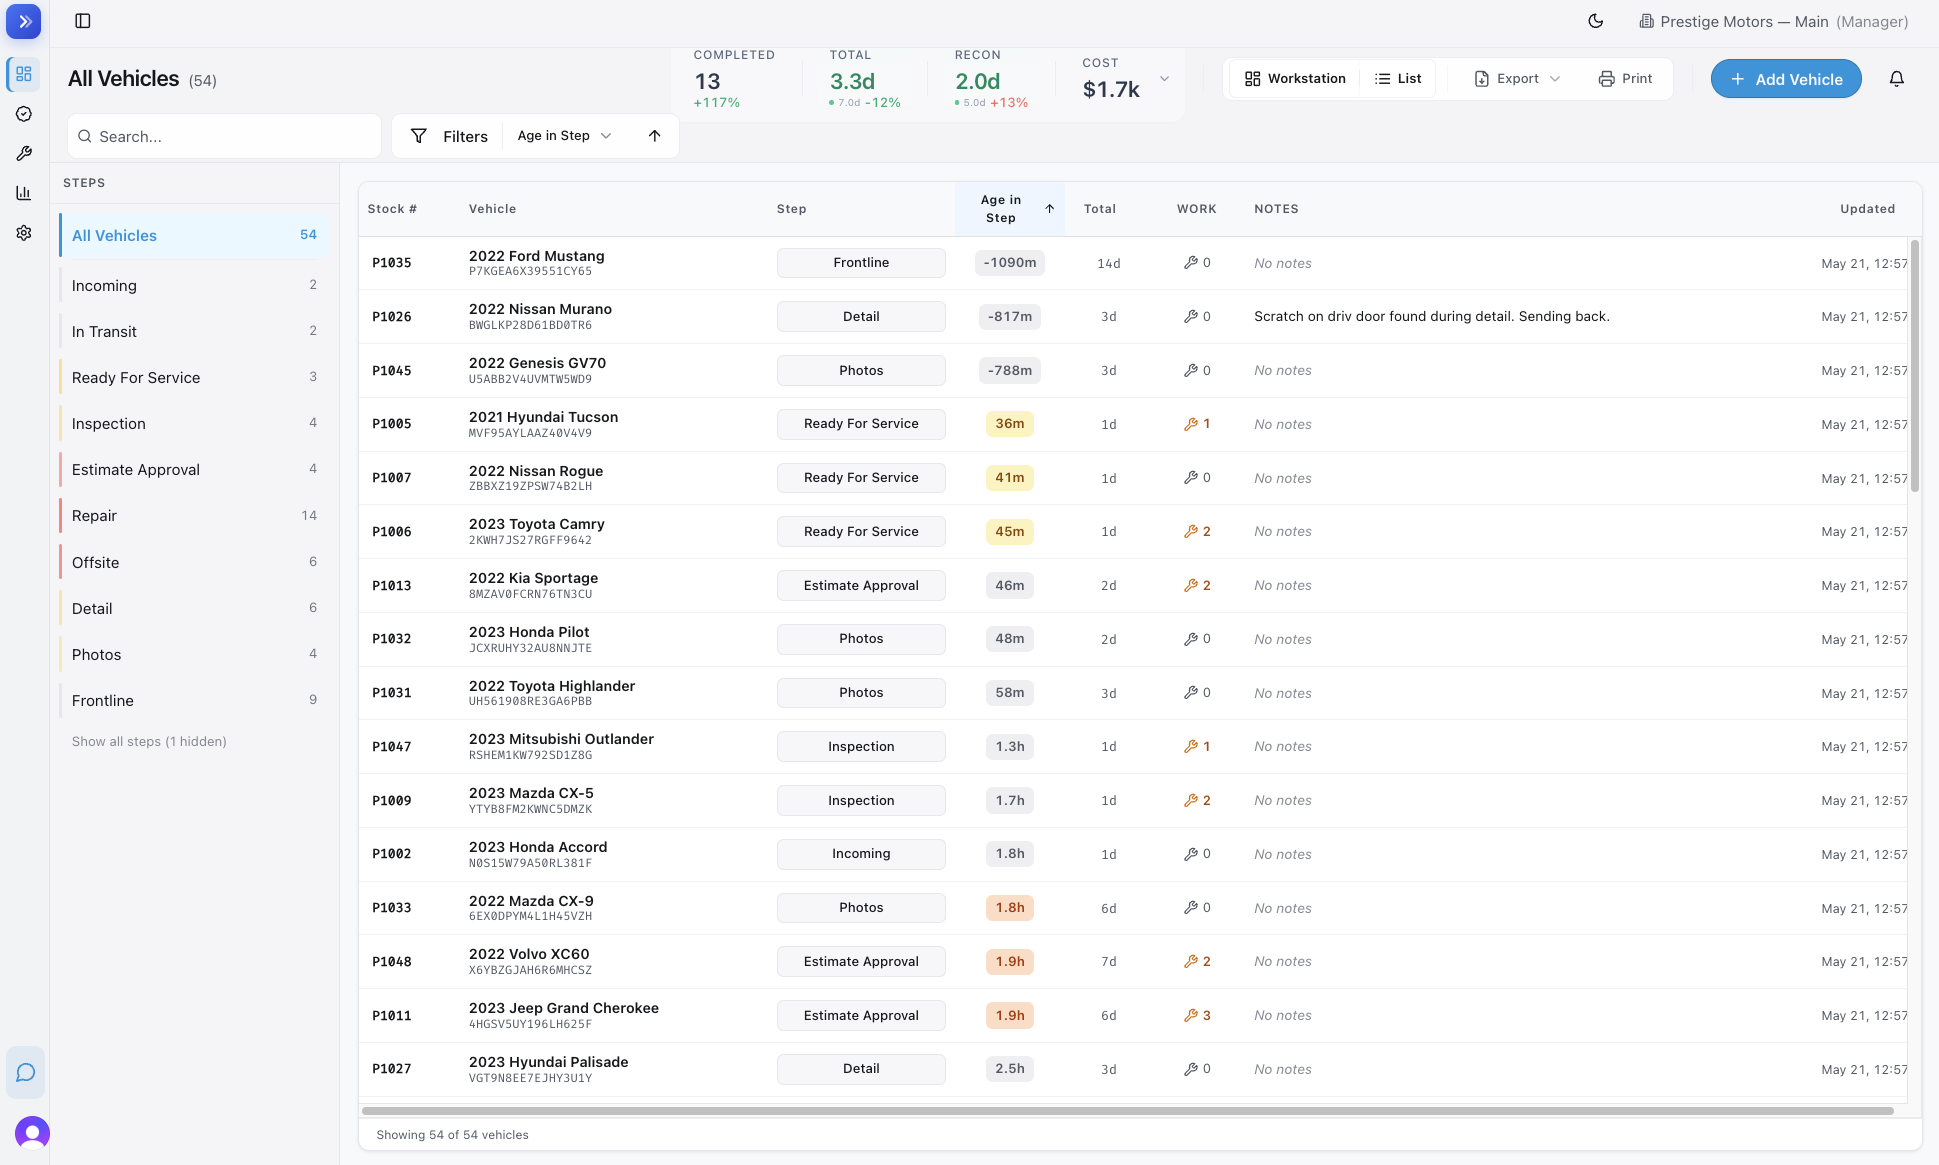Click the work wrench icon for P1013 Kia Sportage
1939x1165 pixels.
coord(1191,586)
